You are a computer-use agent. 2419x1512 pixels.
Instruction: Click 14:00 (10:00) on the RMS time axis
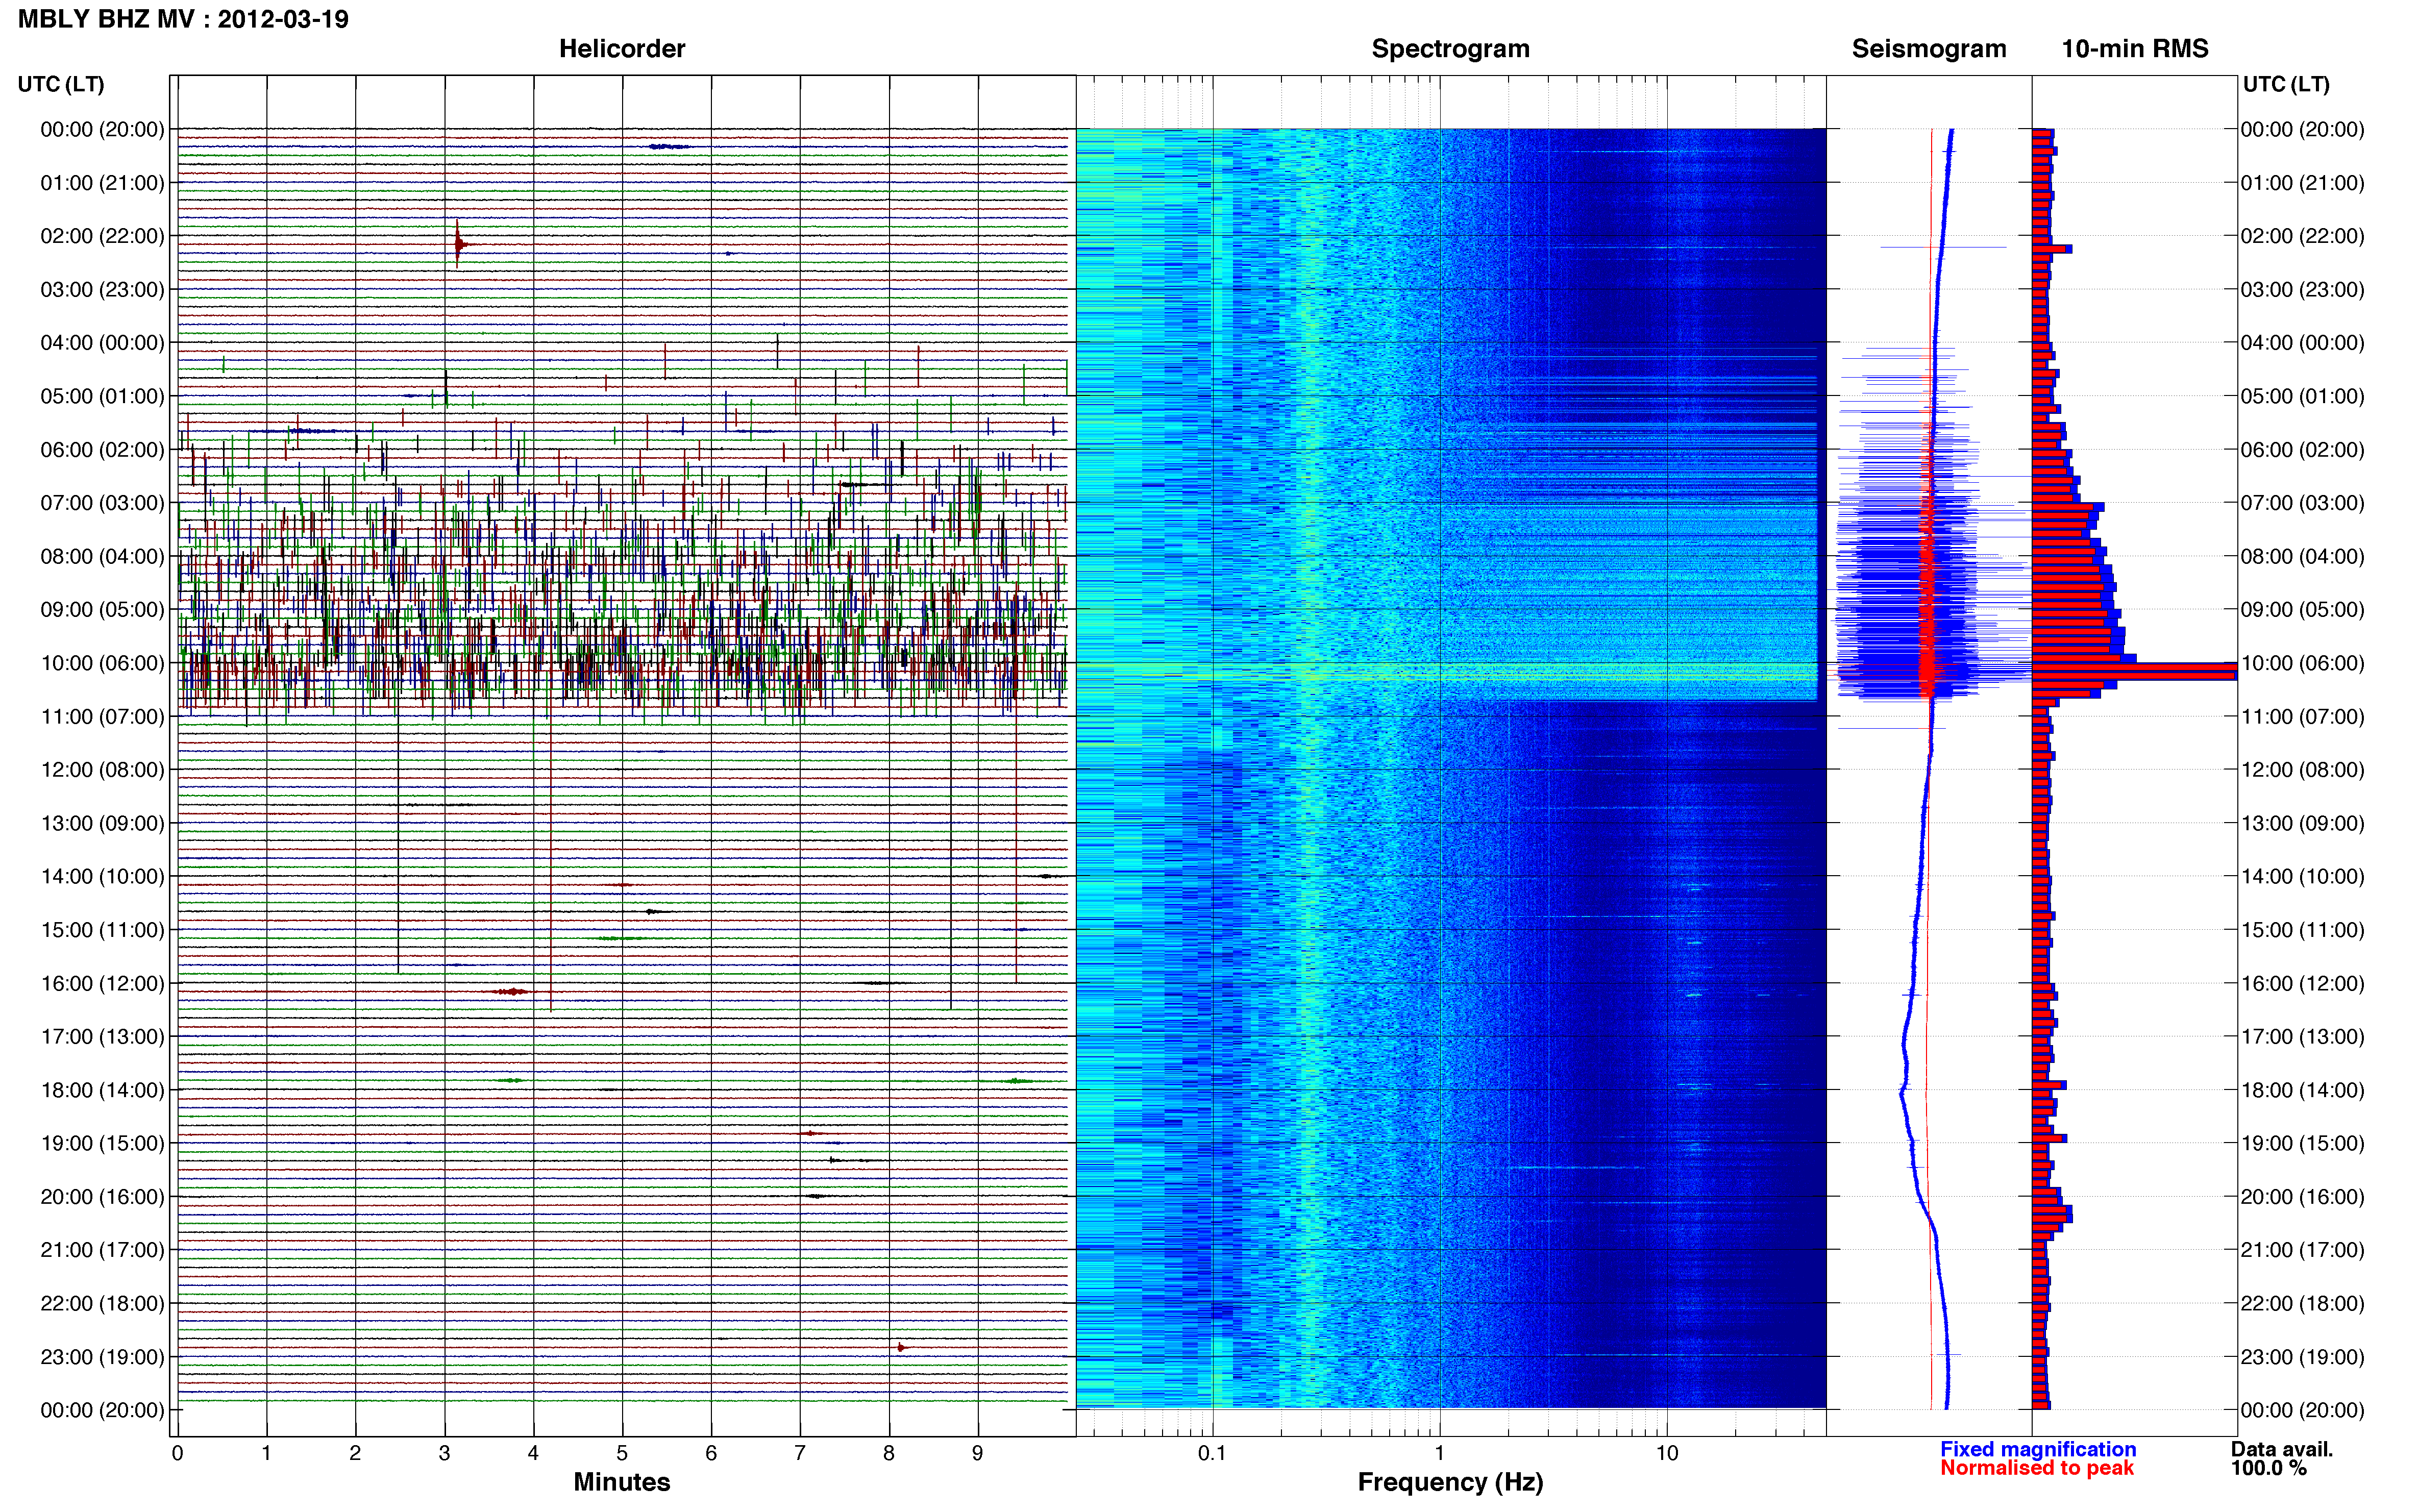2303,877
